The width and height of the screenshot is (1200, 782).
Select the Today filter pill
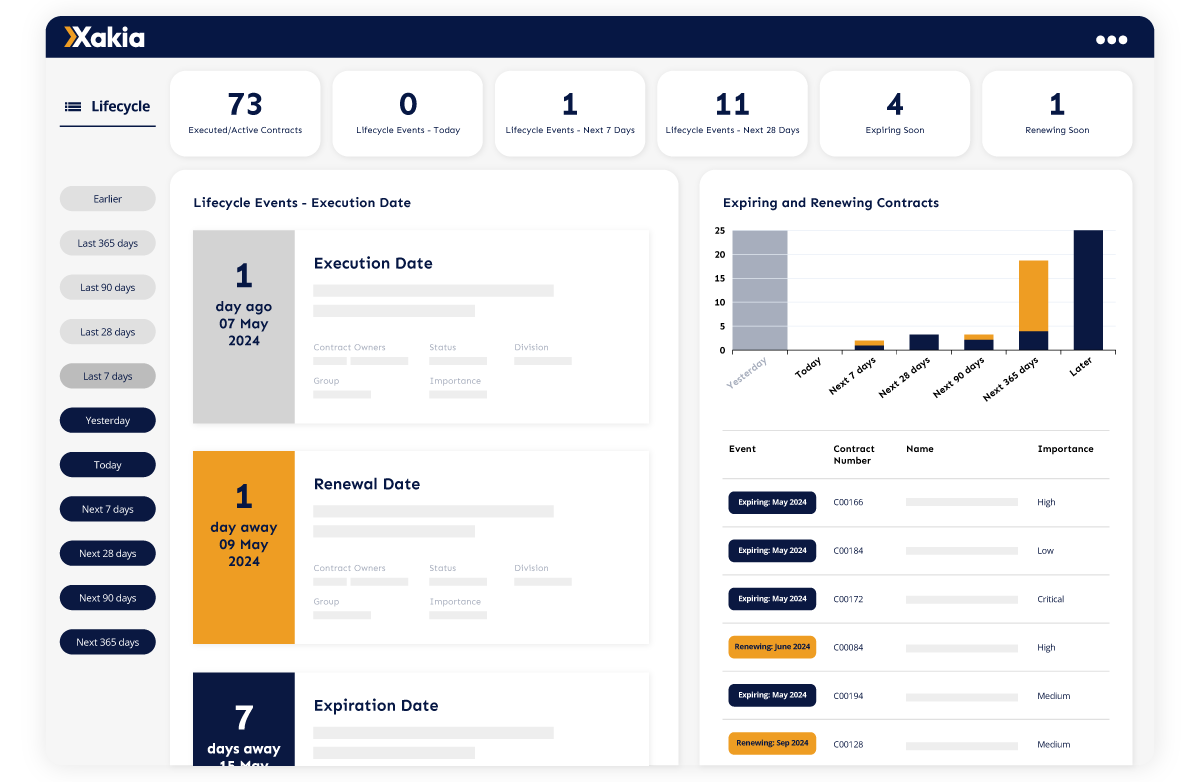pyautogui.click(x=108, y=465)
